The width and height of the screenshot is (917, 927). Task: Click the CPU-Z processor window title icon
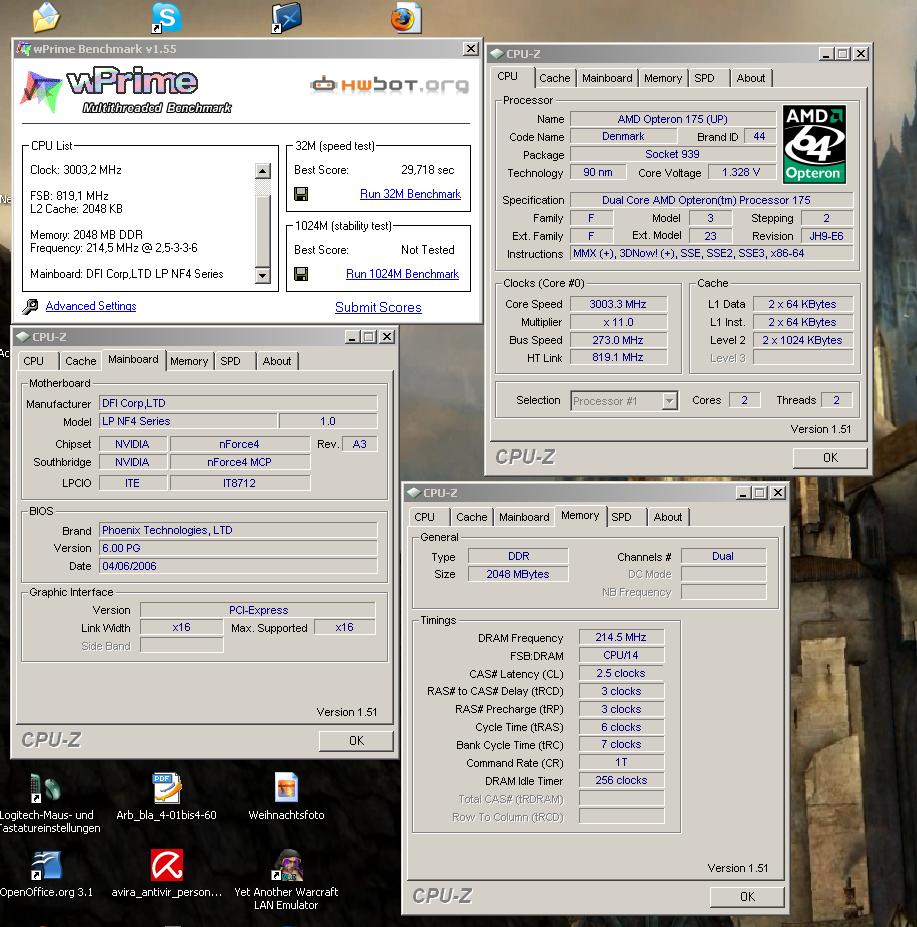497,54
